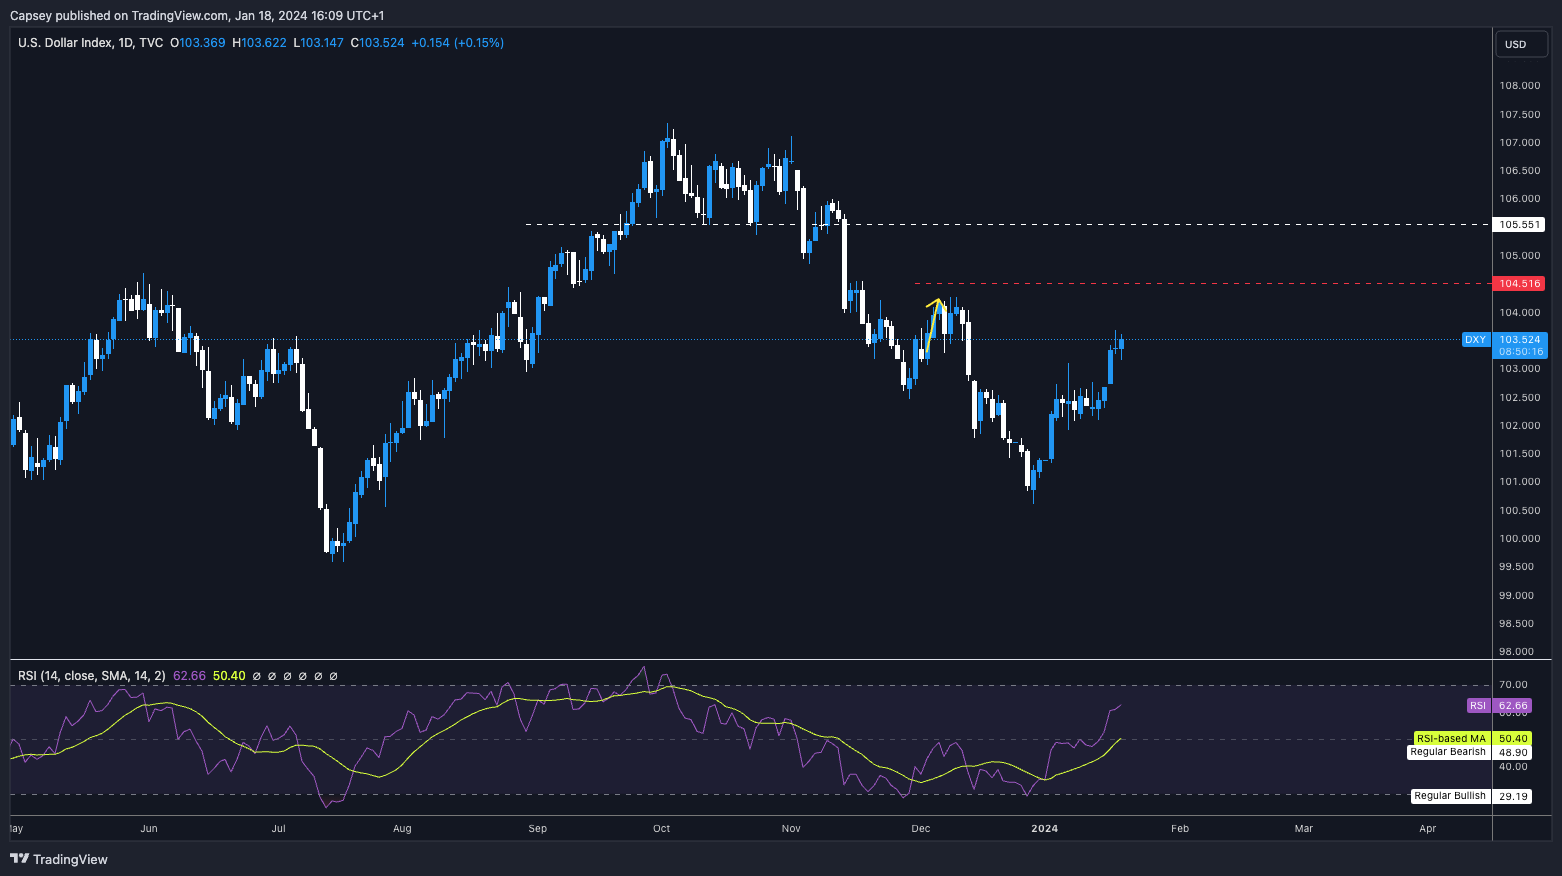Click the purple RSI price scale label

1478,705
